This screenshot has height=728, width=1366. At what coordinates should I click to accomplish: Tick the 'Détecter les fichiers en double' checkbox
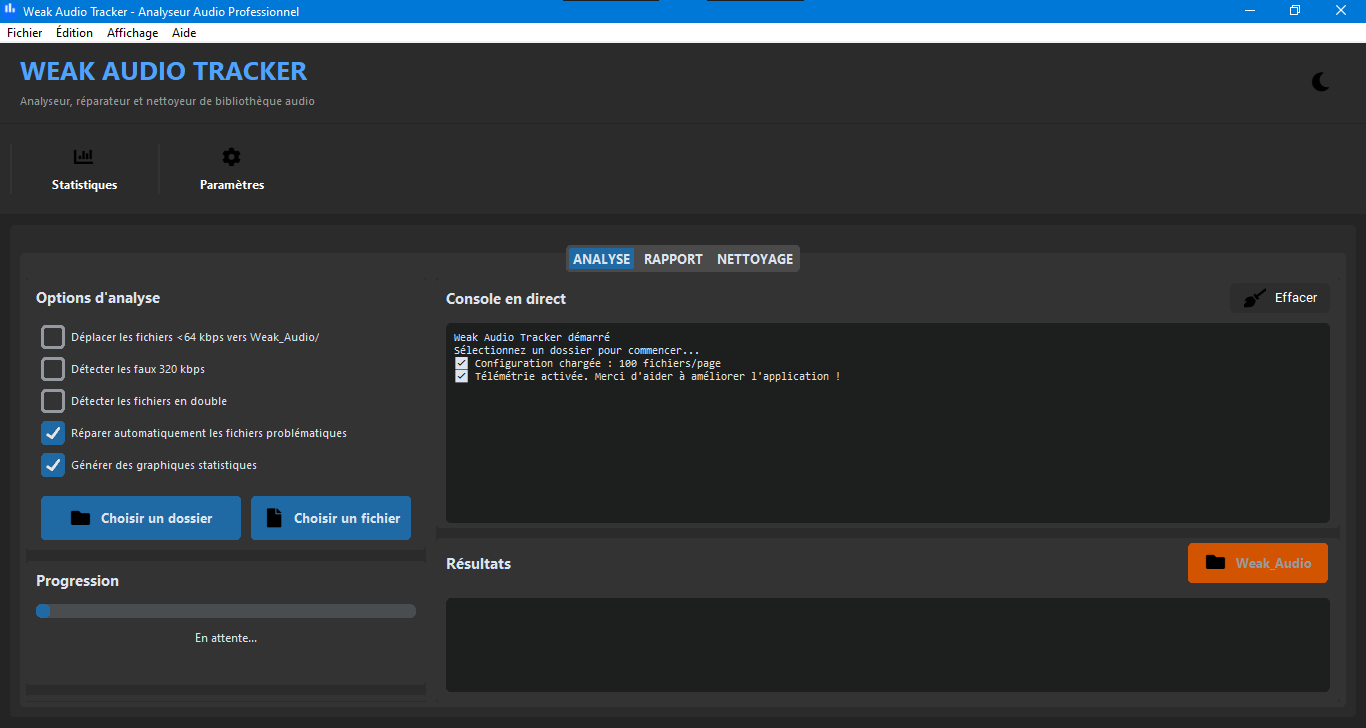[53, 401]
